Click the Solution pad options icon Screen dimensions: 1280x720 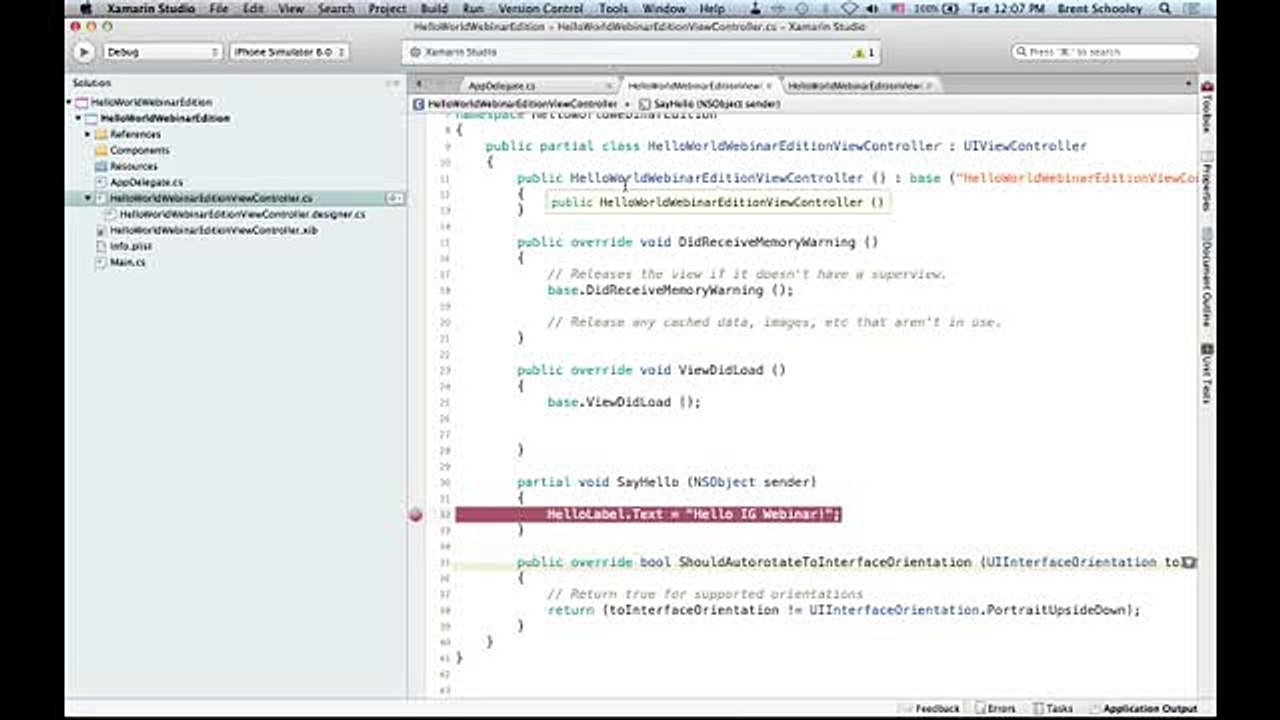(399, 83)
